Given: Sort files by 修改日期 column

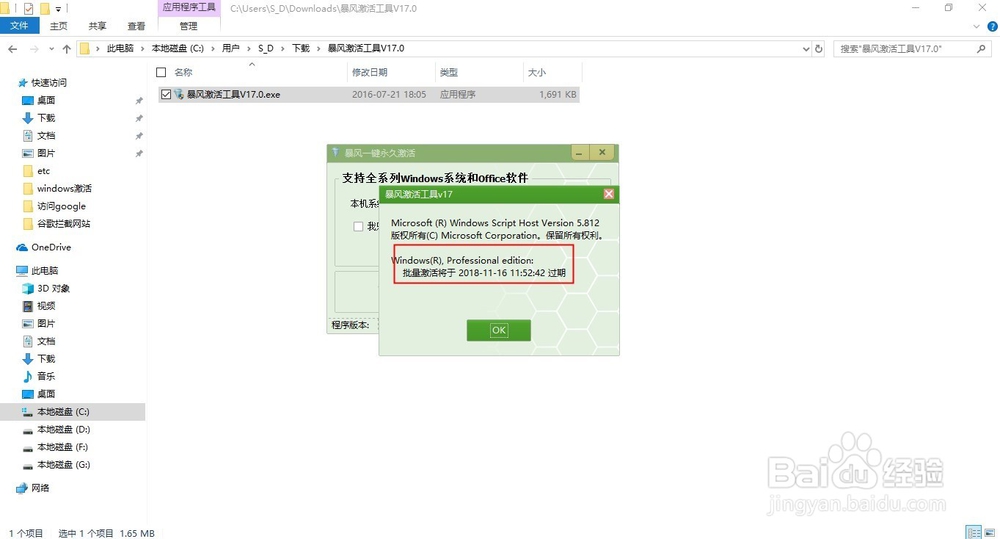Looking at the screenshot, I should tap(370, 73).
